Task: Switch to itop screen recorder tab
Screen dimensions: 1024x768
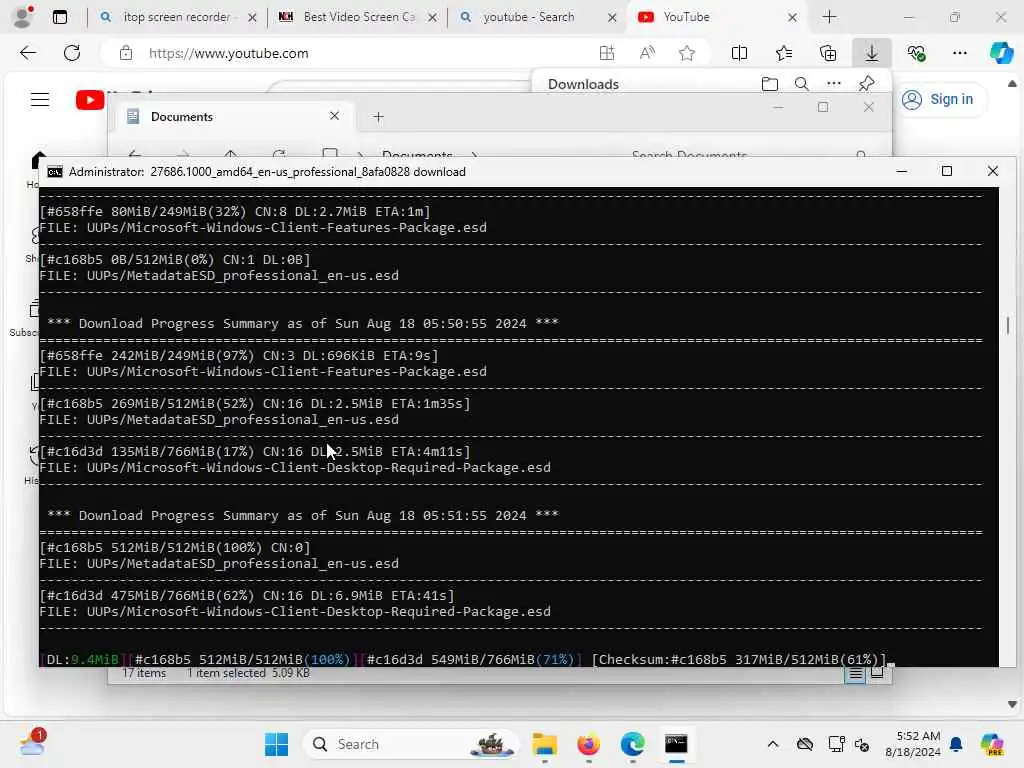Action: (177, 17)
